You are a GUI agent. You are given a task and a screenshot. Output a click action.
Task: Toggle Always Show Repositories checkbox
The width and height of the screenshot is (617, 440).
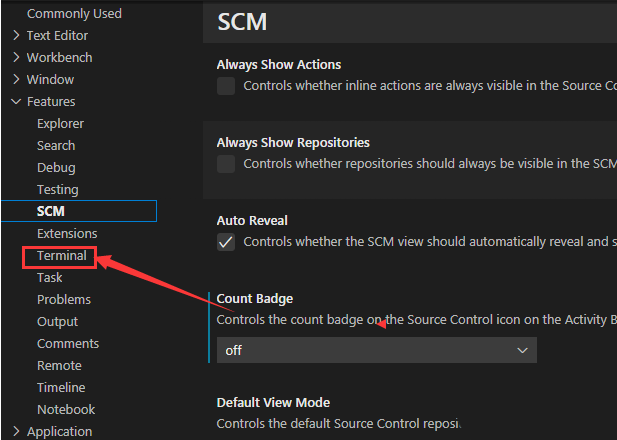point(226,164)
